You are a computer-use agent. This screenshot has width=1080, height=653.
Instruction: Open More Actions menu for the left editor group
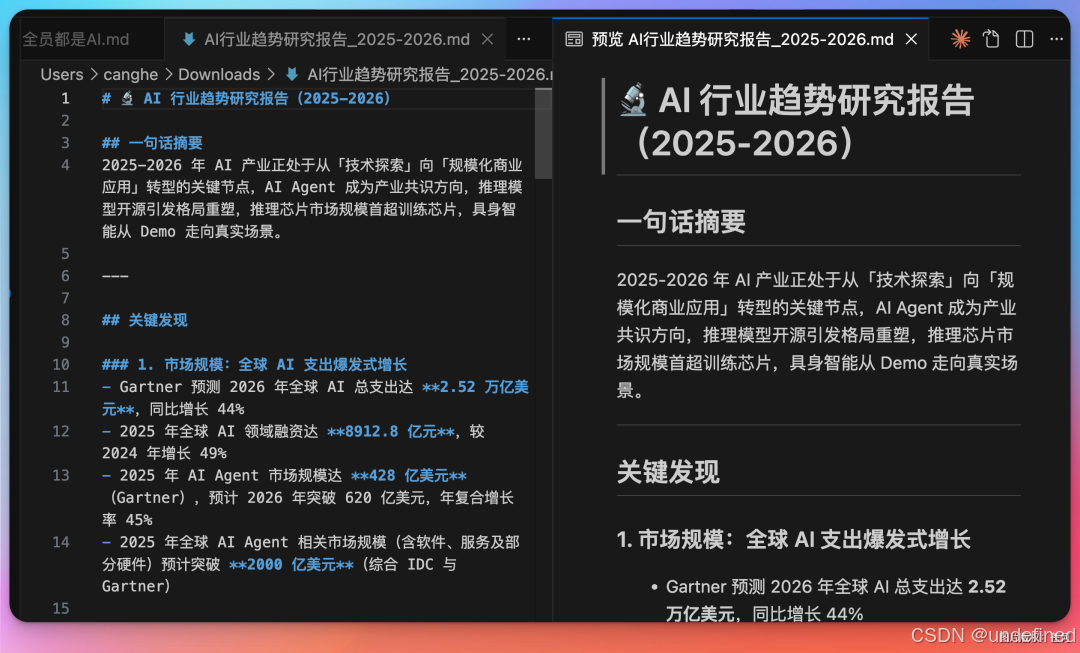coord(523,39)
